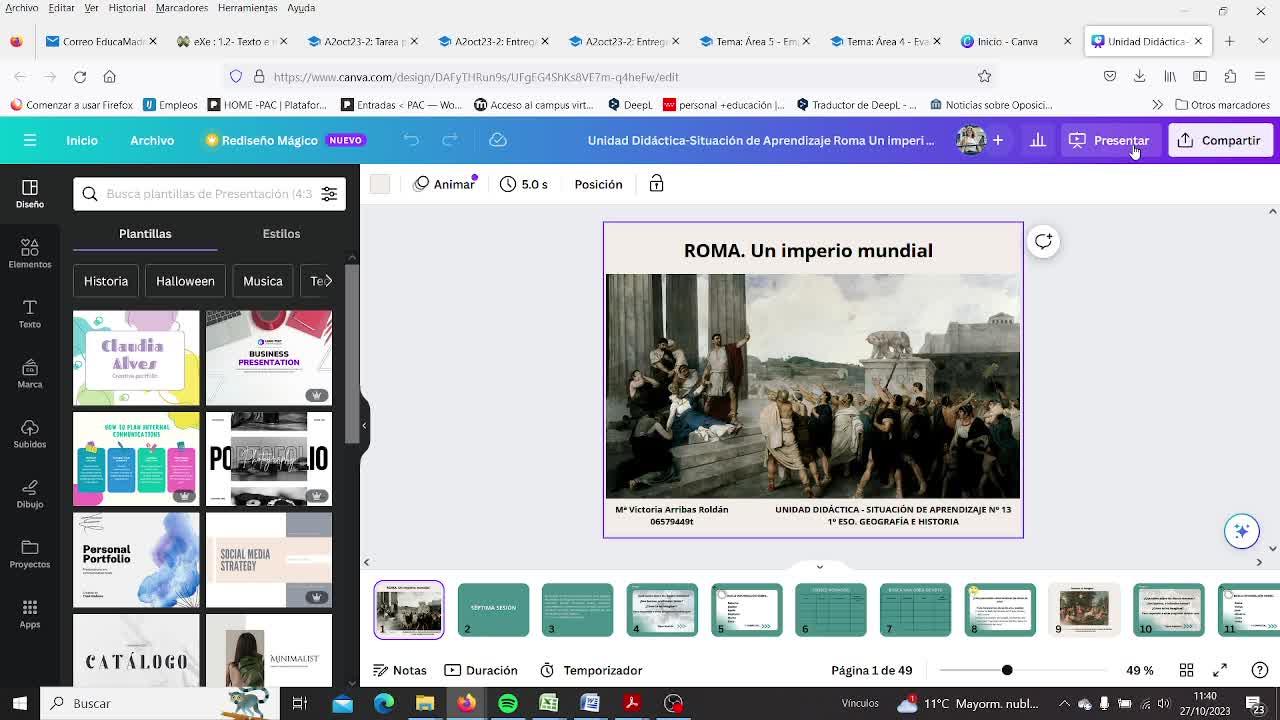Filter templates by Halloween chip

(x=185, y=281)
